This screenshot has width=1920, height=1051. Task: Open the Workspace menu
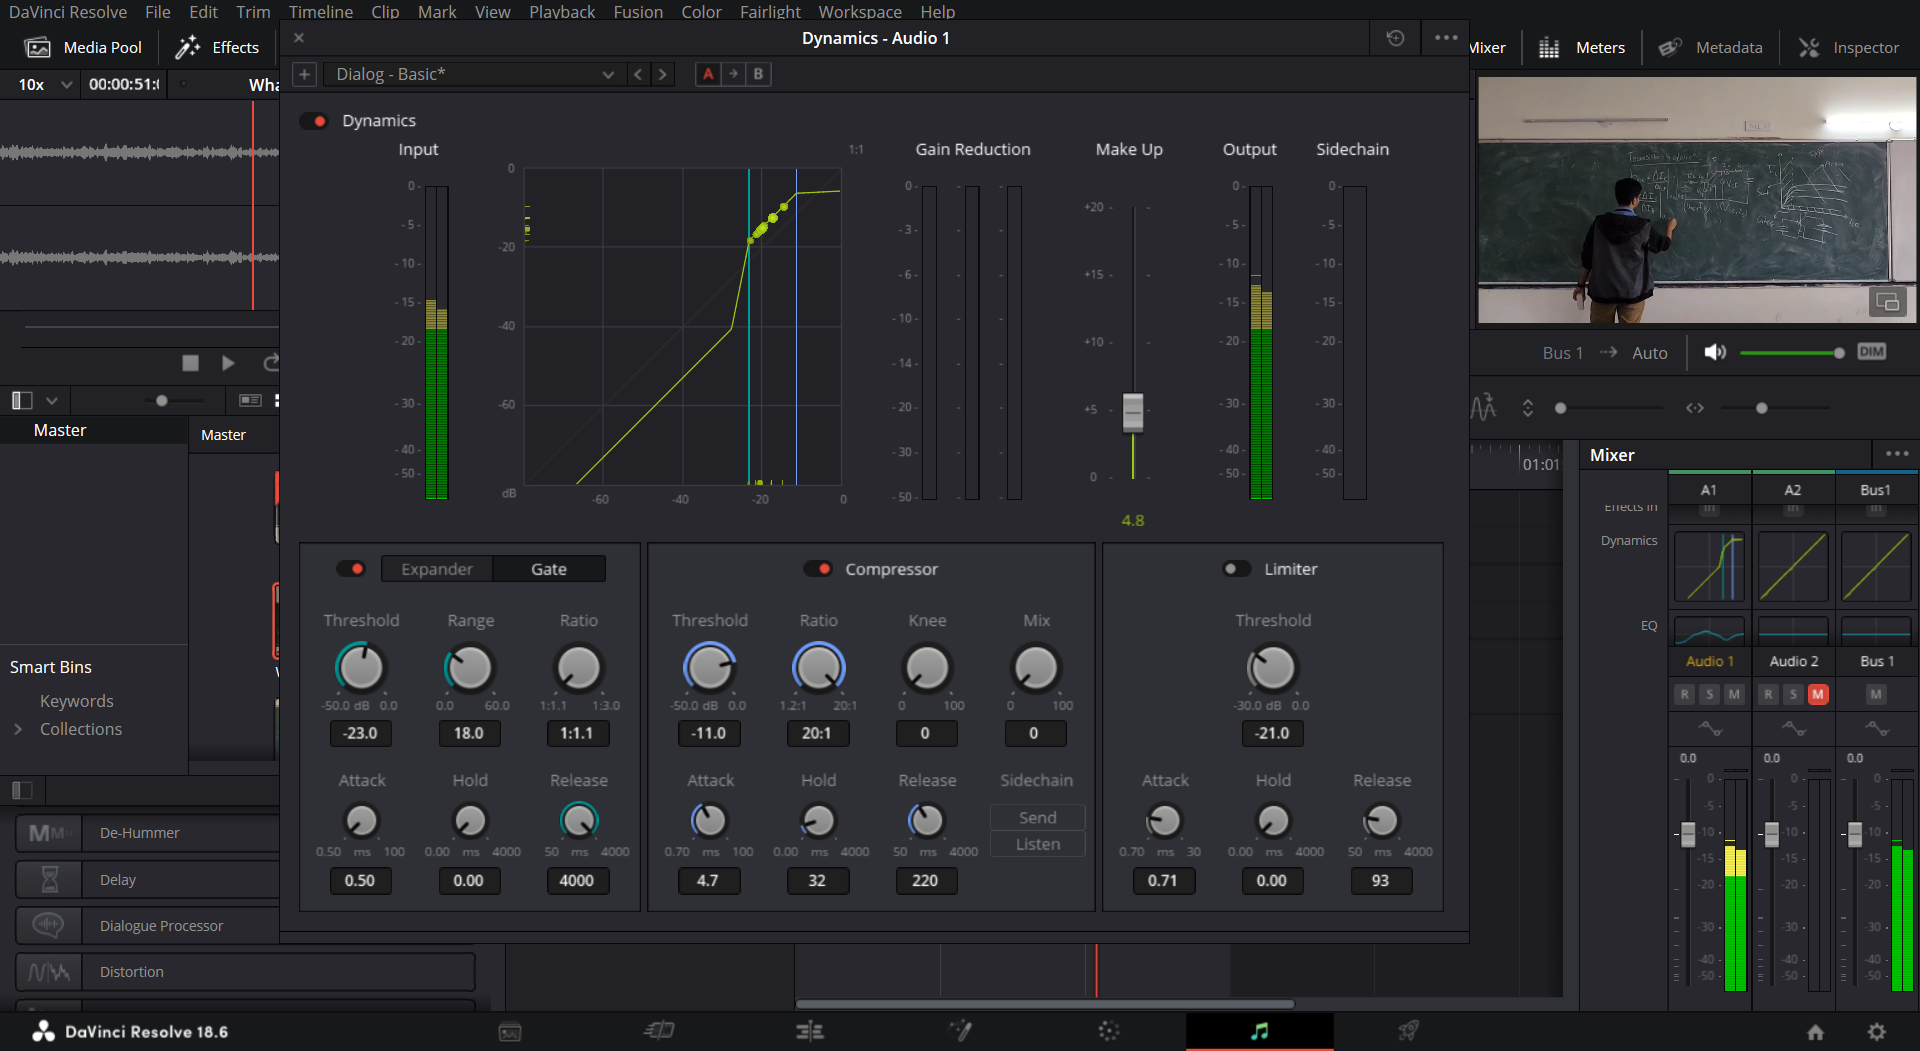point(860,12)
